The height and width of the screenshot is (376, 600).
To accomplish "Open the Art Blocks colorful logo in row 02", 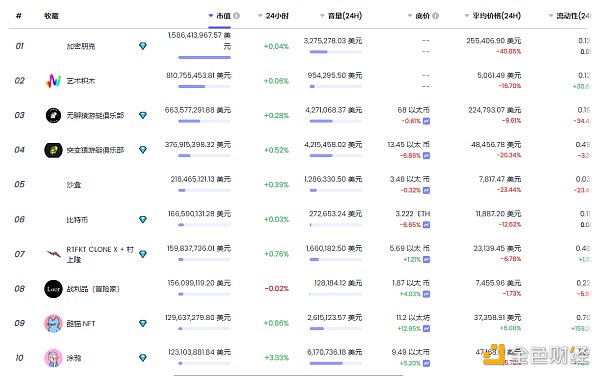I will (x=53, y=81).
